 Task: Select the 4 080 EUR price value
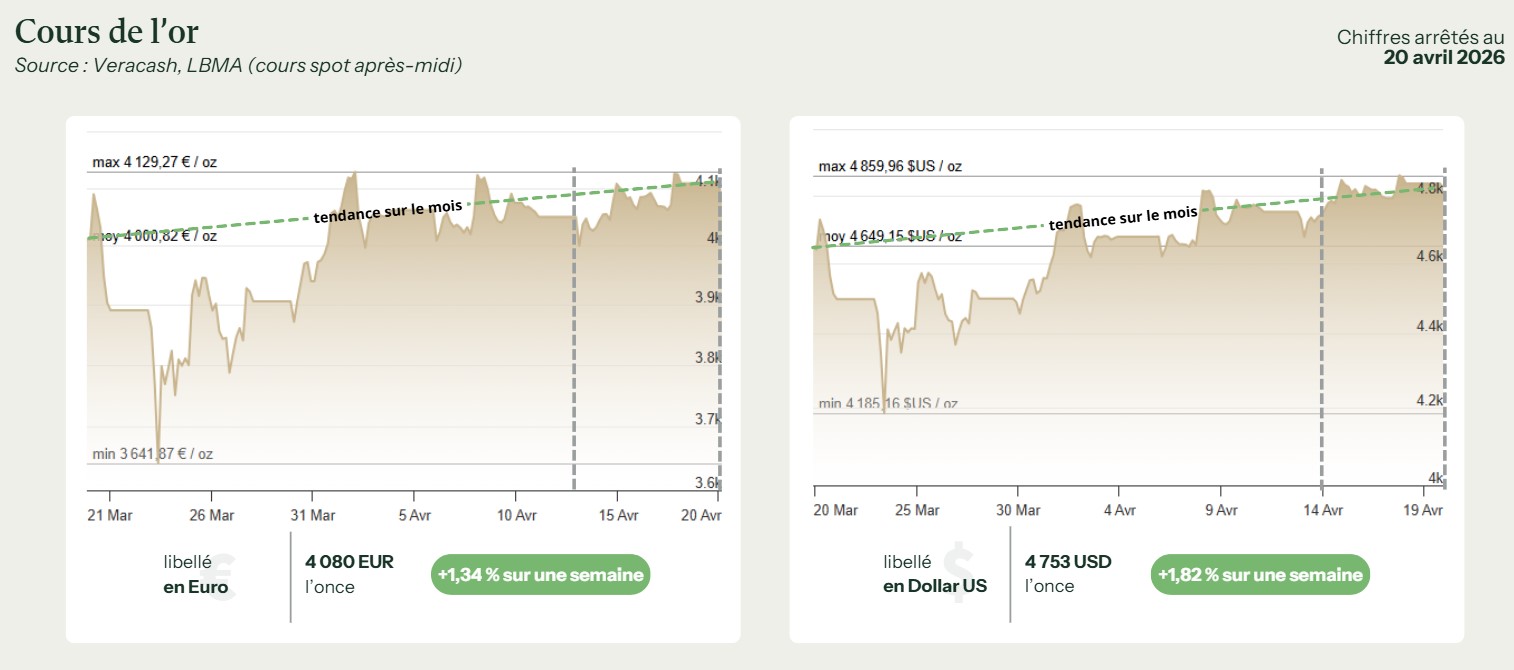click(349, 562)
